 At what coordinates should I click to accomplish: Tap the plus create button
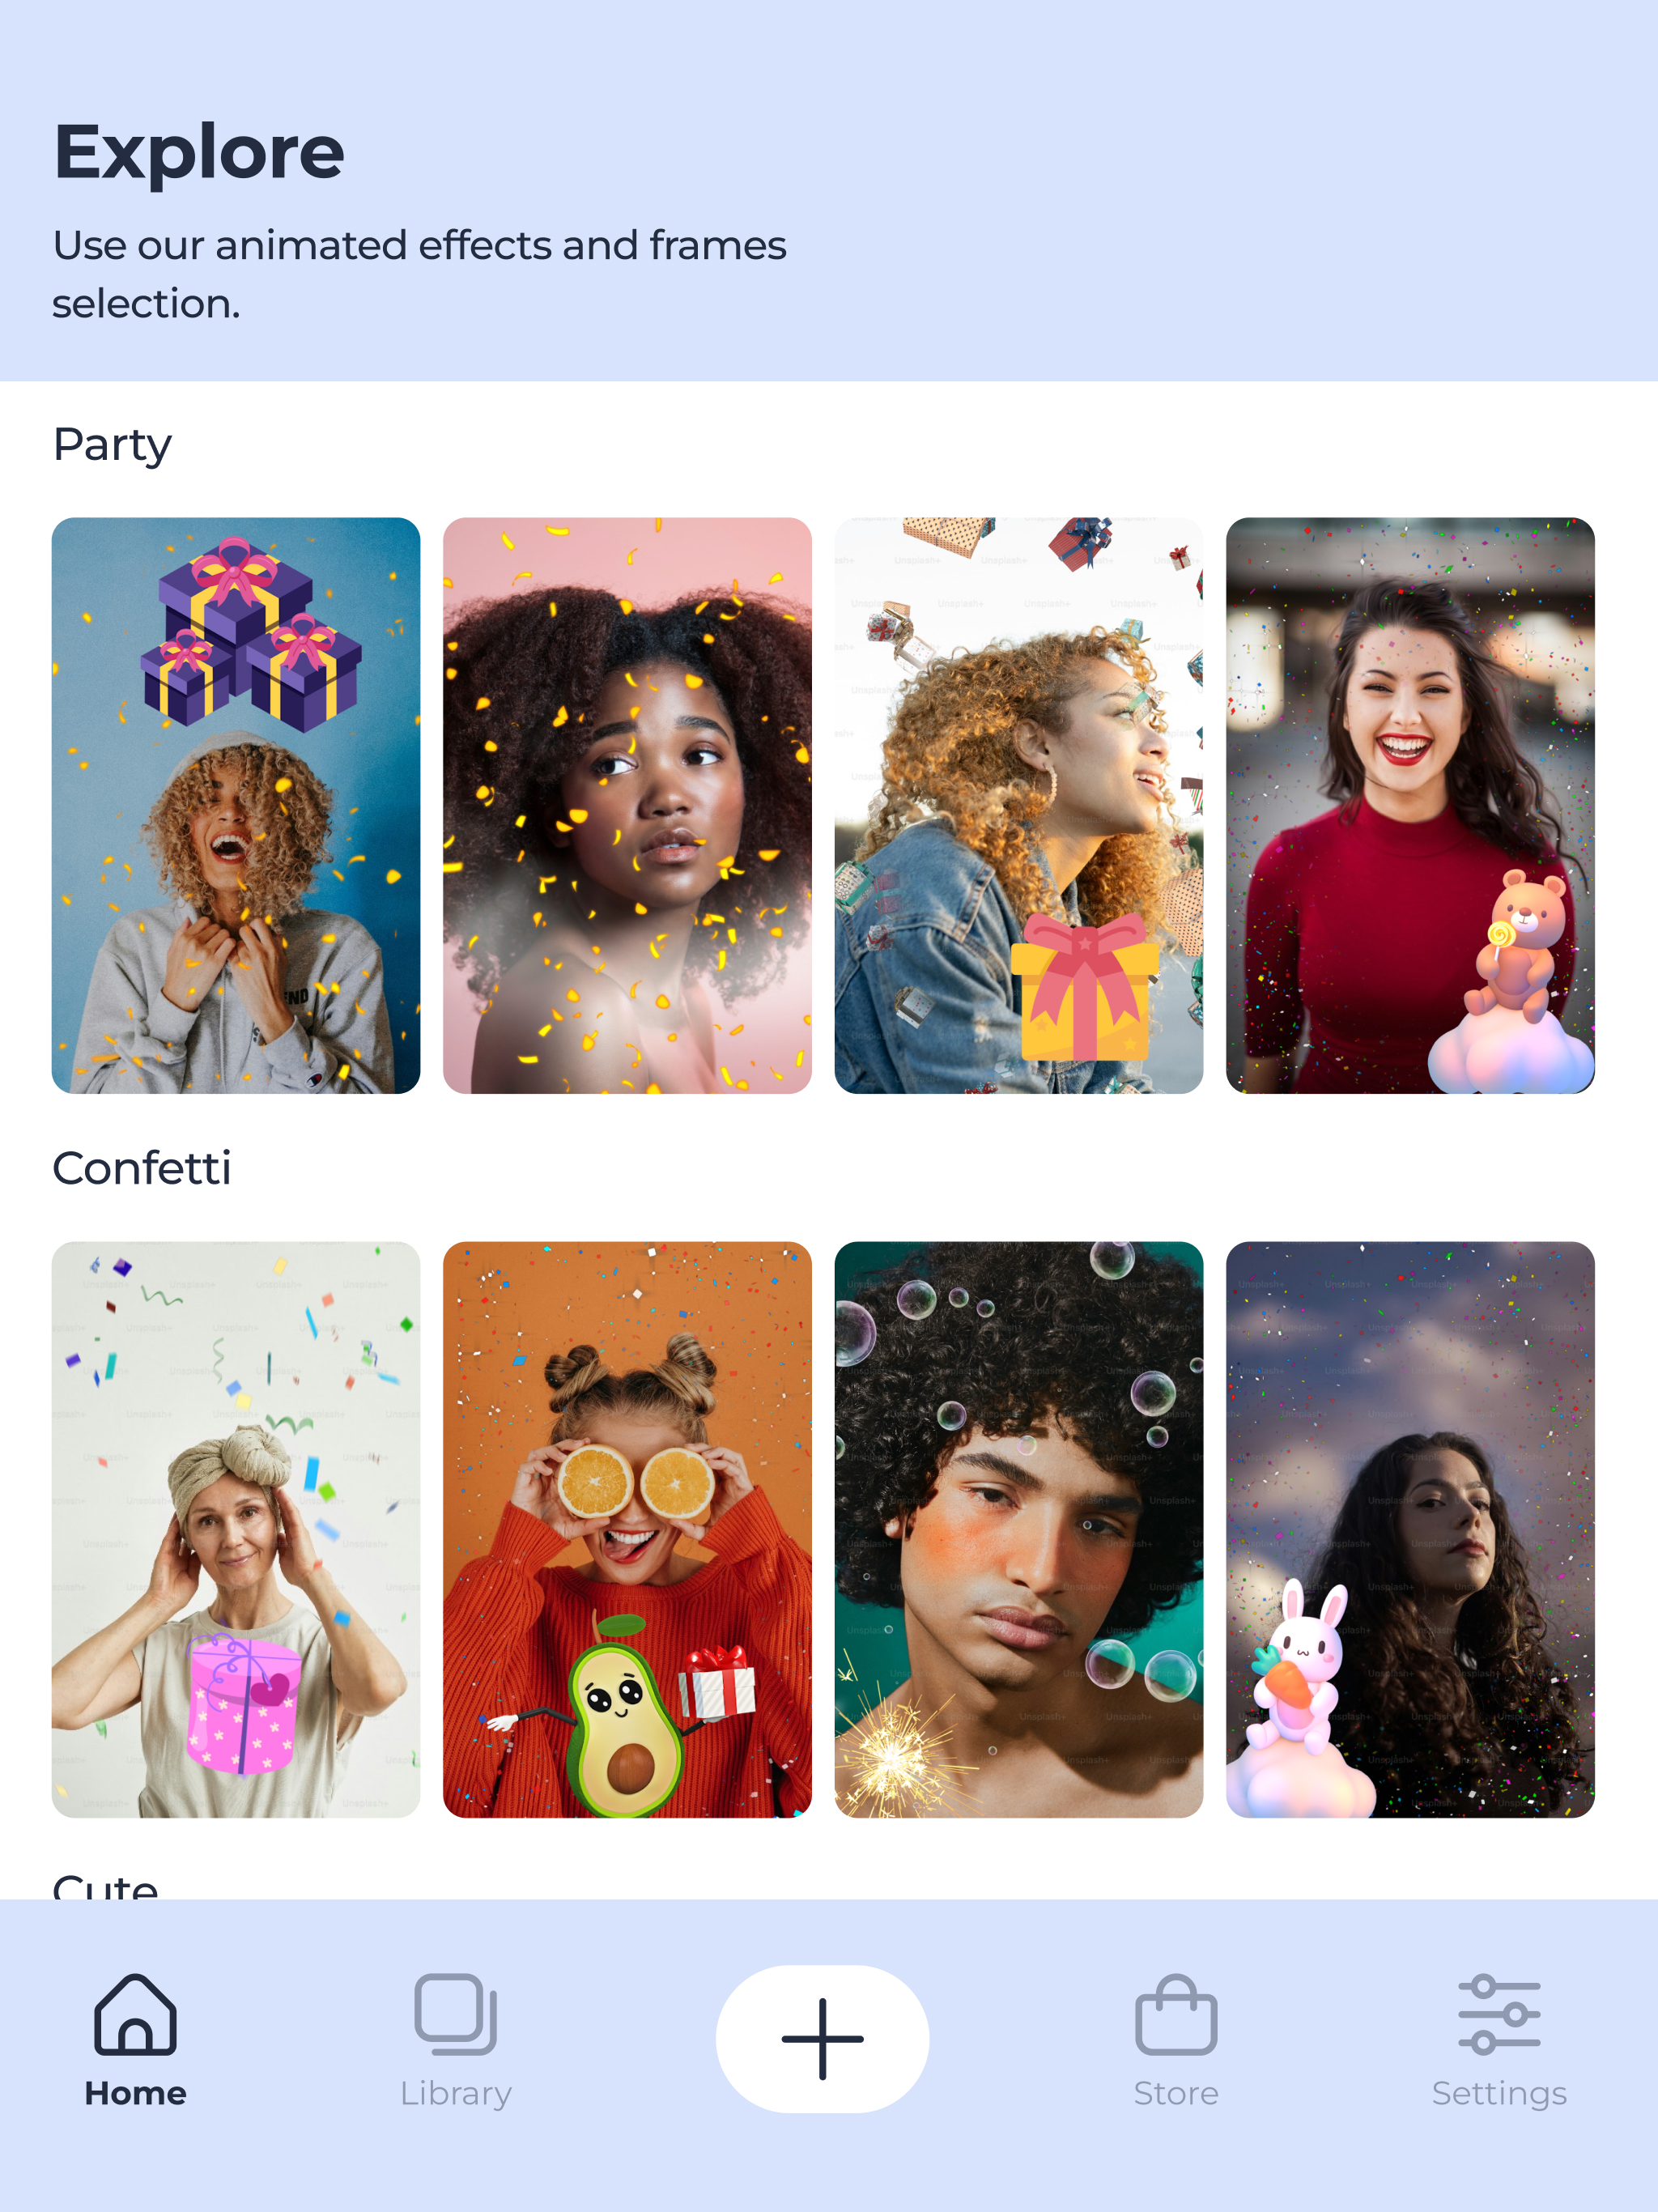822,2039
